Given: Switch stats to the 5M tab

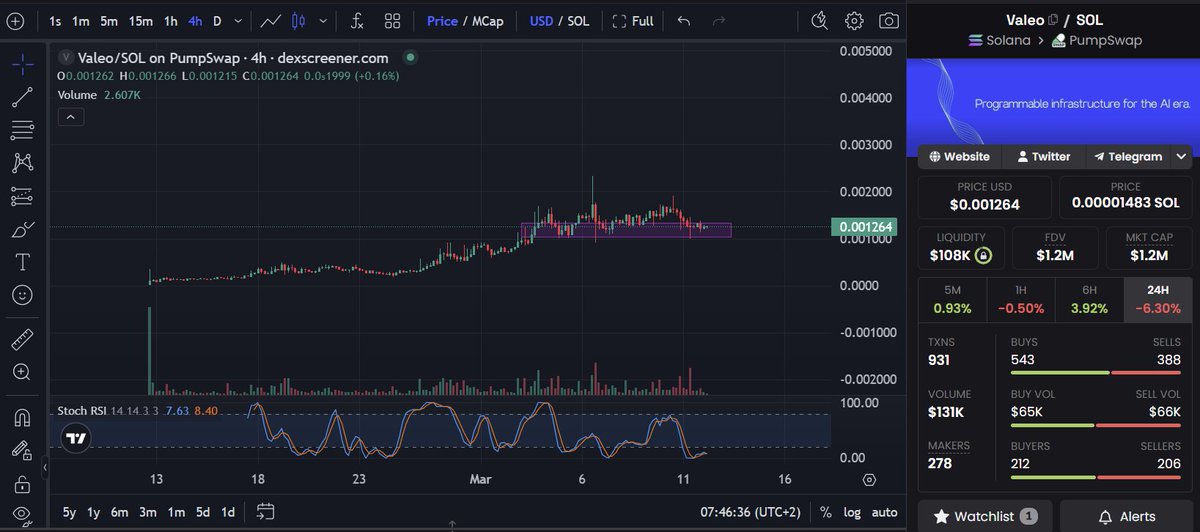Looking at the screenshot, I should [952, 300].
